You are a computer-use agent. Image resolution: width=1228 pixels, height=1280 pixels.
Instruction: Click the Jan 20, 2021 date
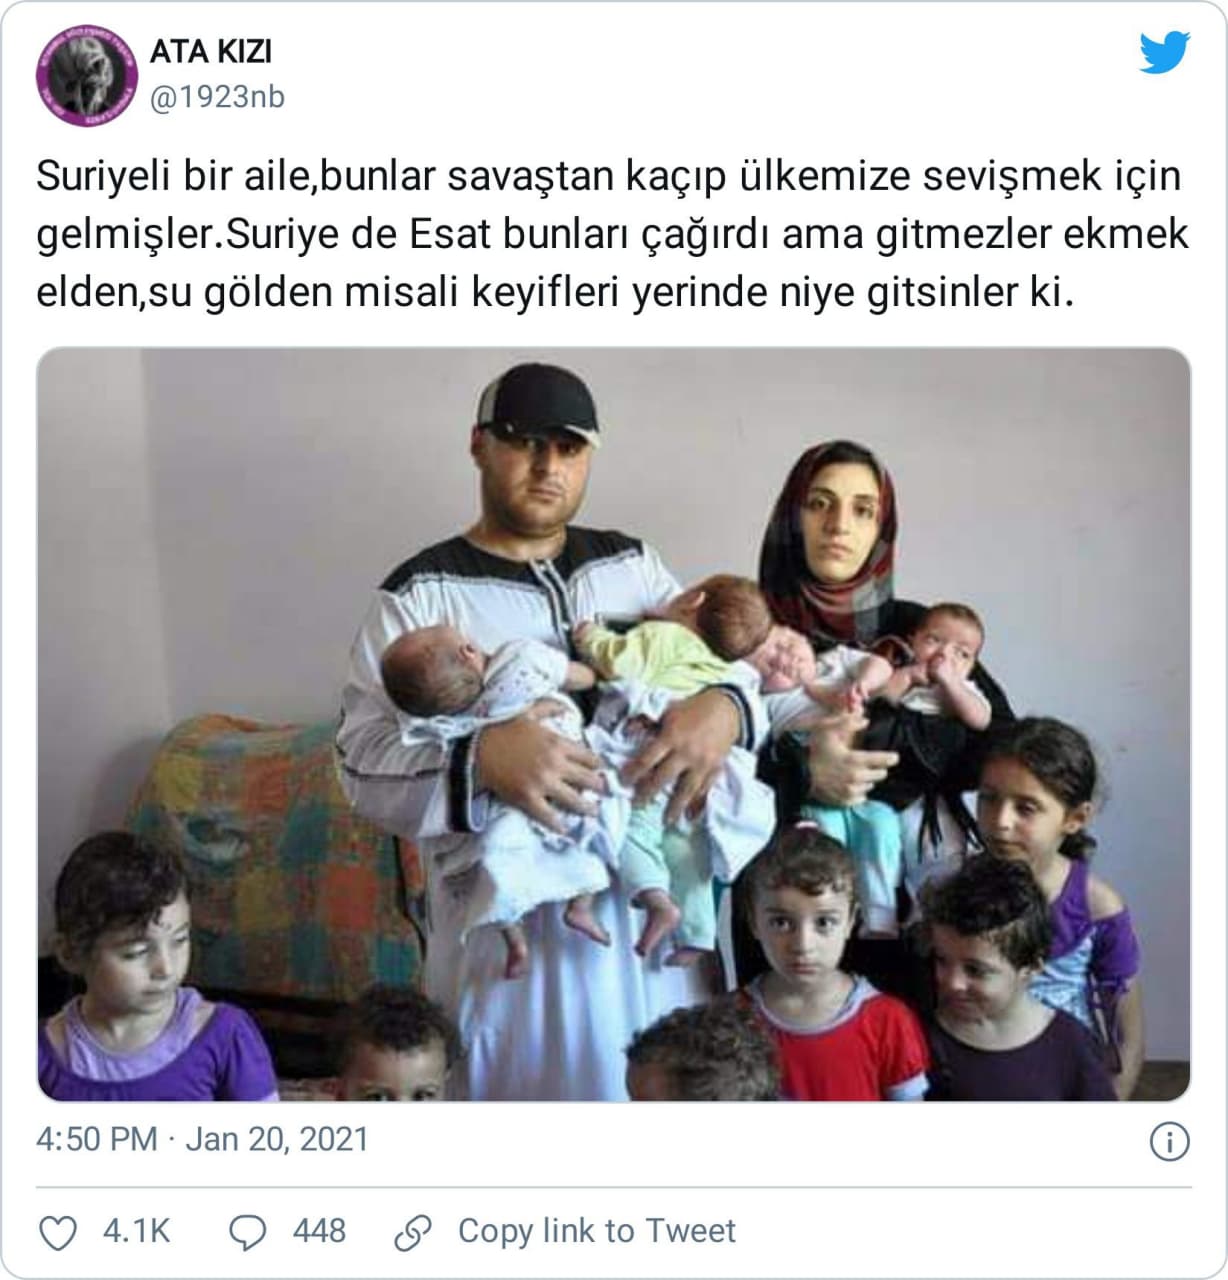click(x=277, y=1140)
